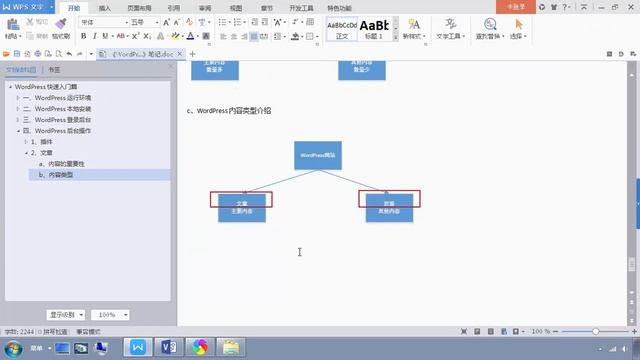This screenshot has width=640, height=360.
Task: Click the volume speaker tray icon
Action: pyautogui.click(x=624, y=349)
